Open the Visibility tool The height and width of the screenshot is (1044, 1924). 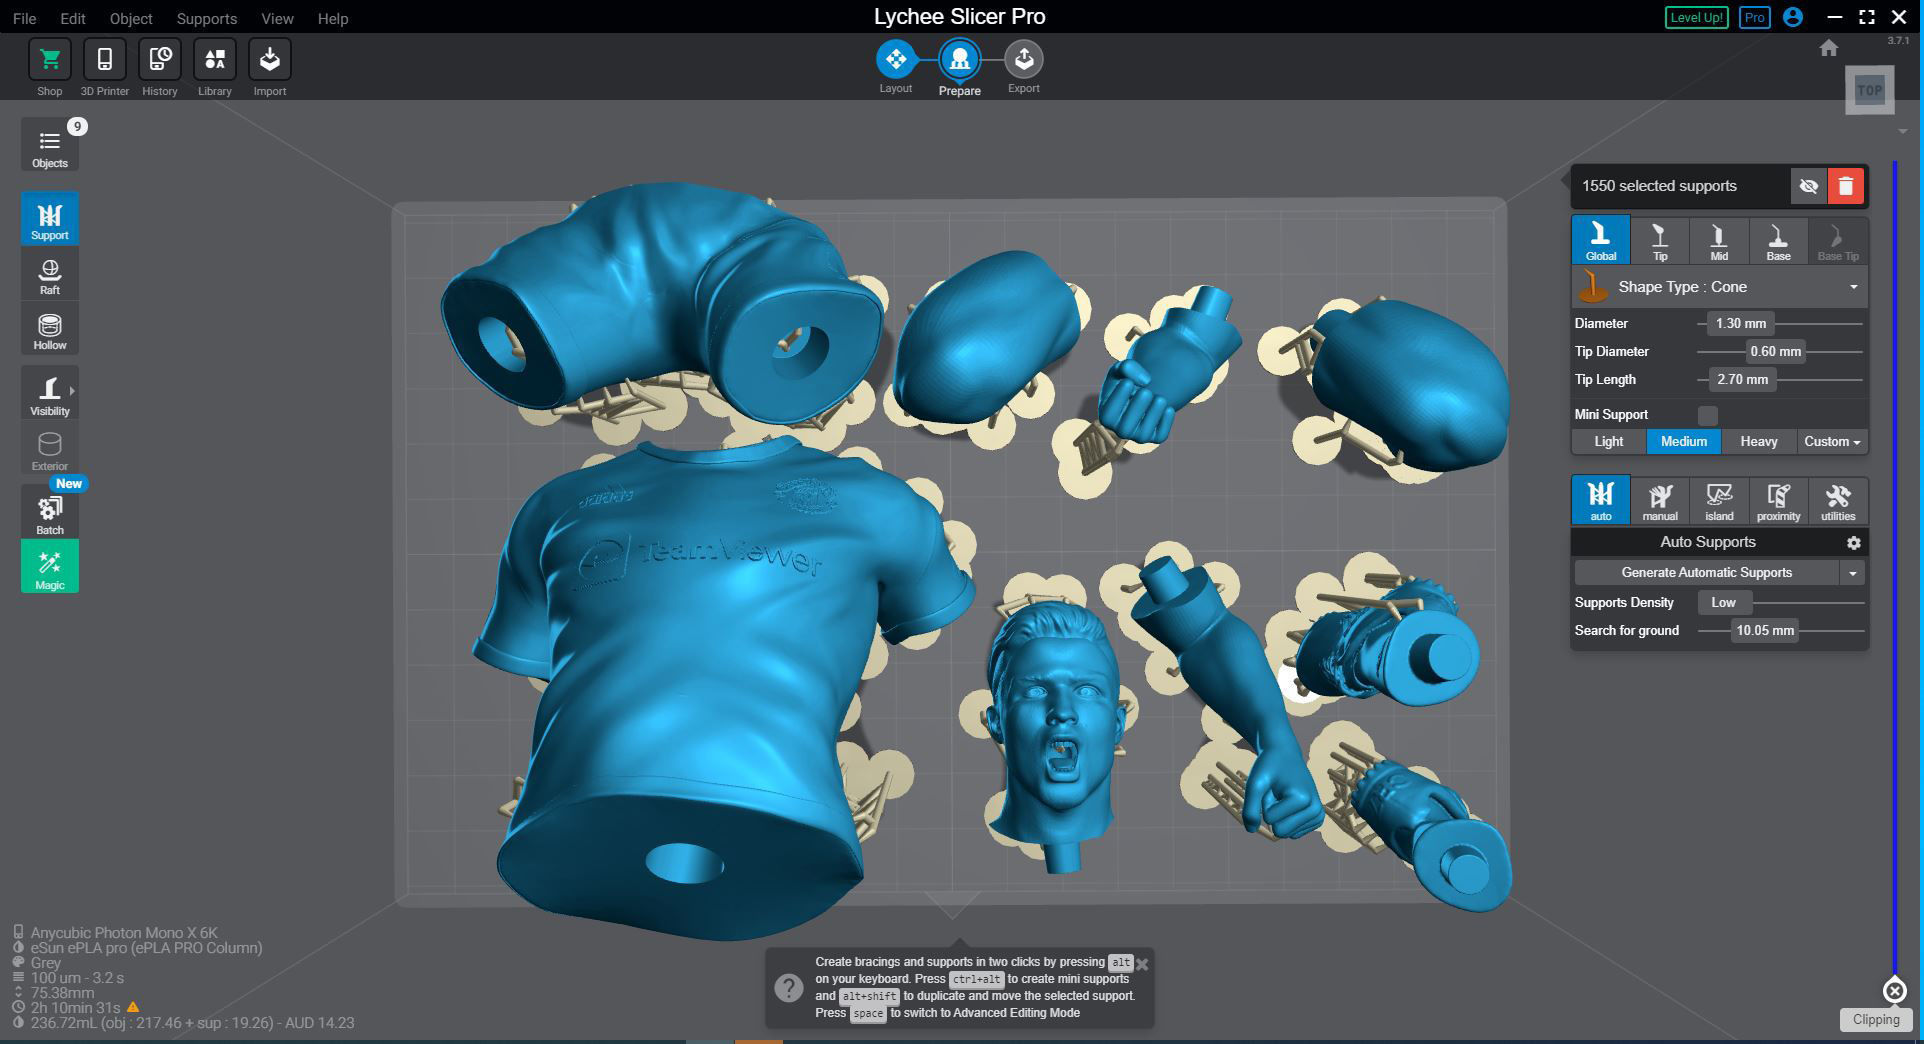[49, 393]
